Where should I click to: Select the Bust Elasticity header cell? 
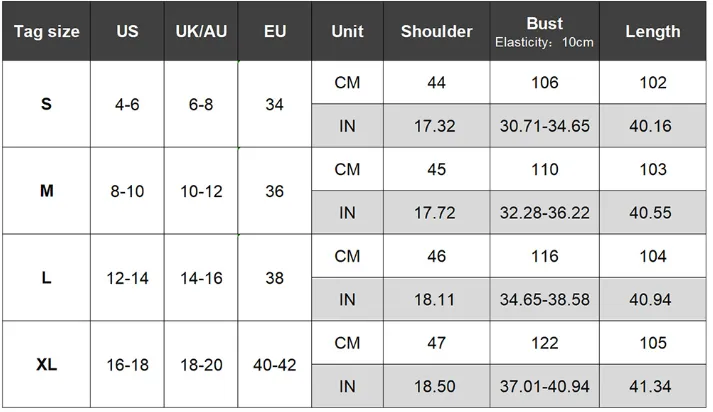tap(545, 31)
